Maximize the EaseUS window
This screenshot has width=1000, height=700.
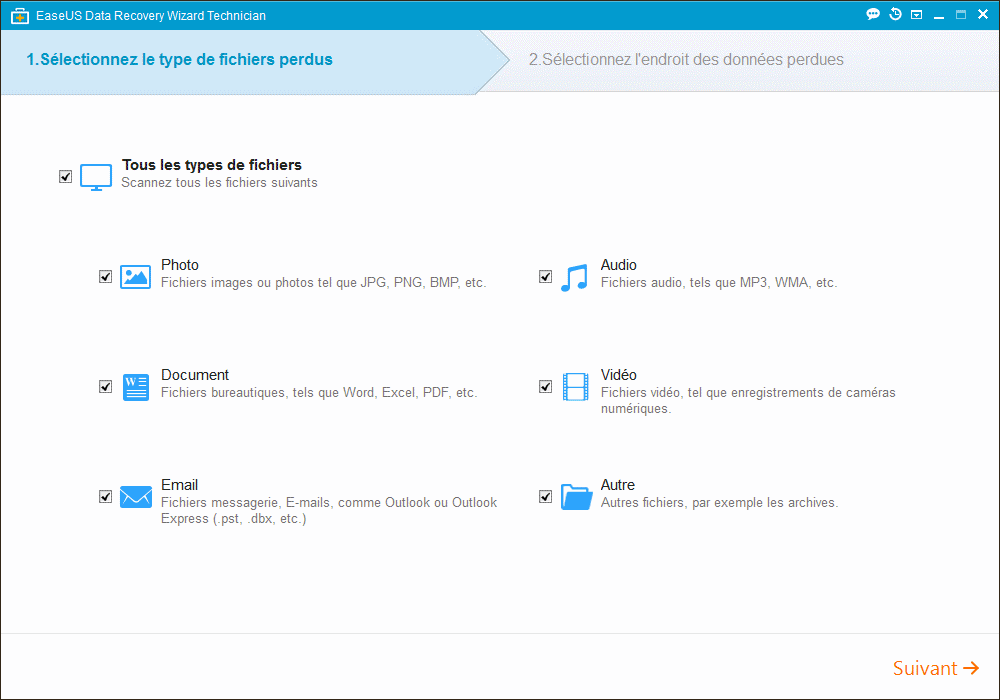[960, 15]
